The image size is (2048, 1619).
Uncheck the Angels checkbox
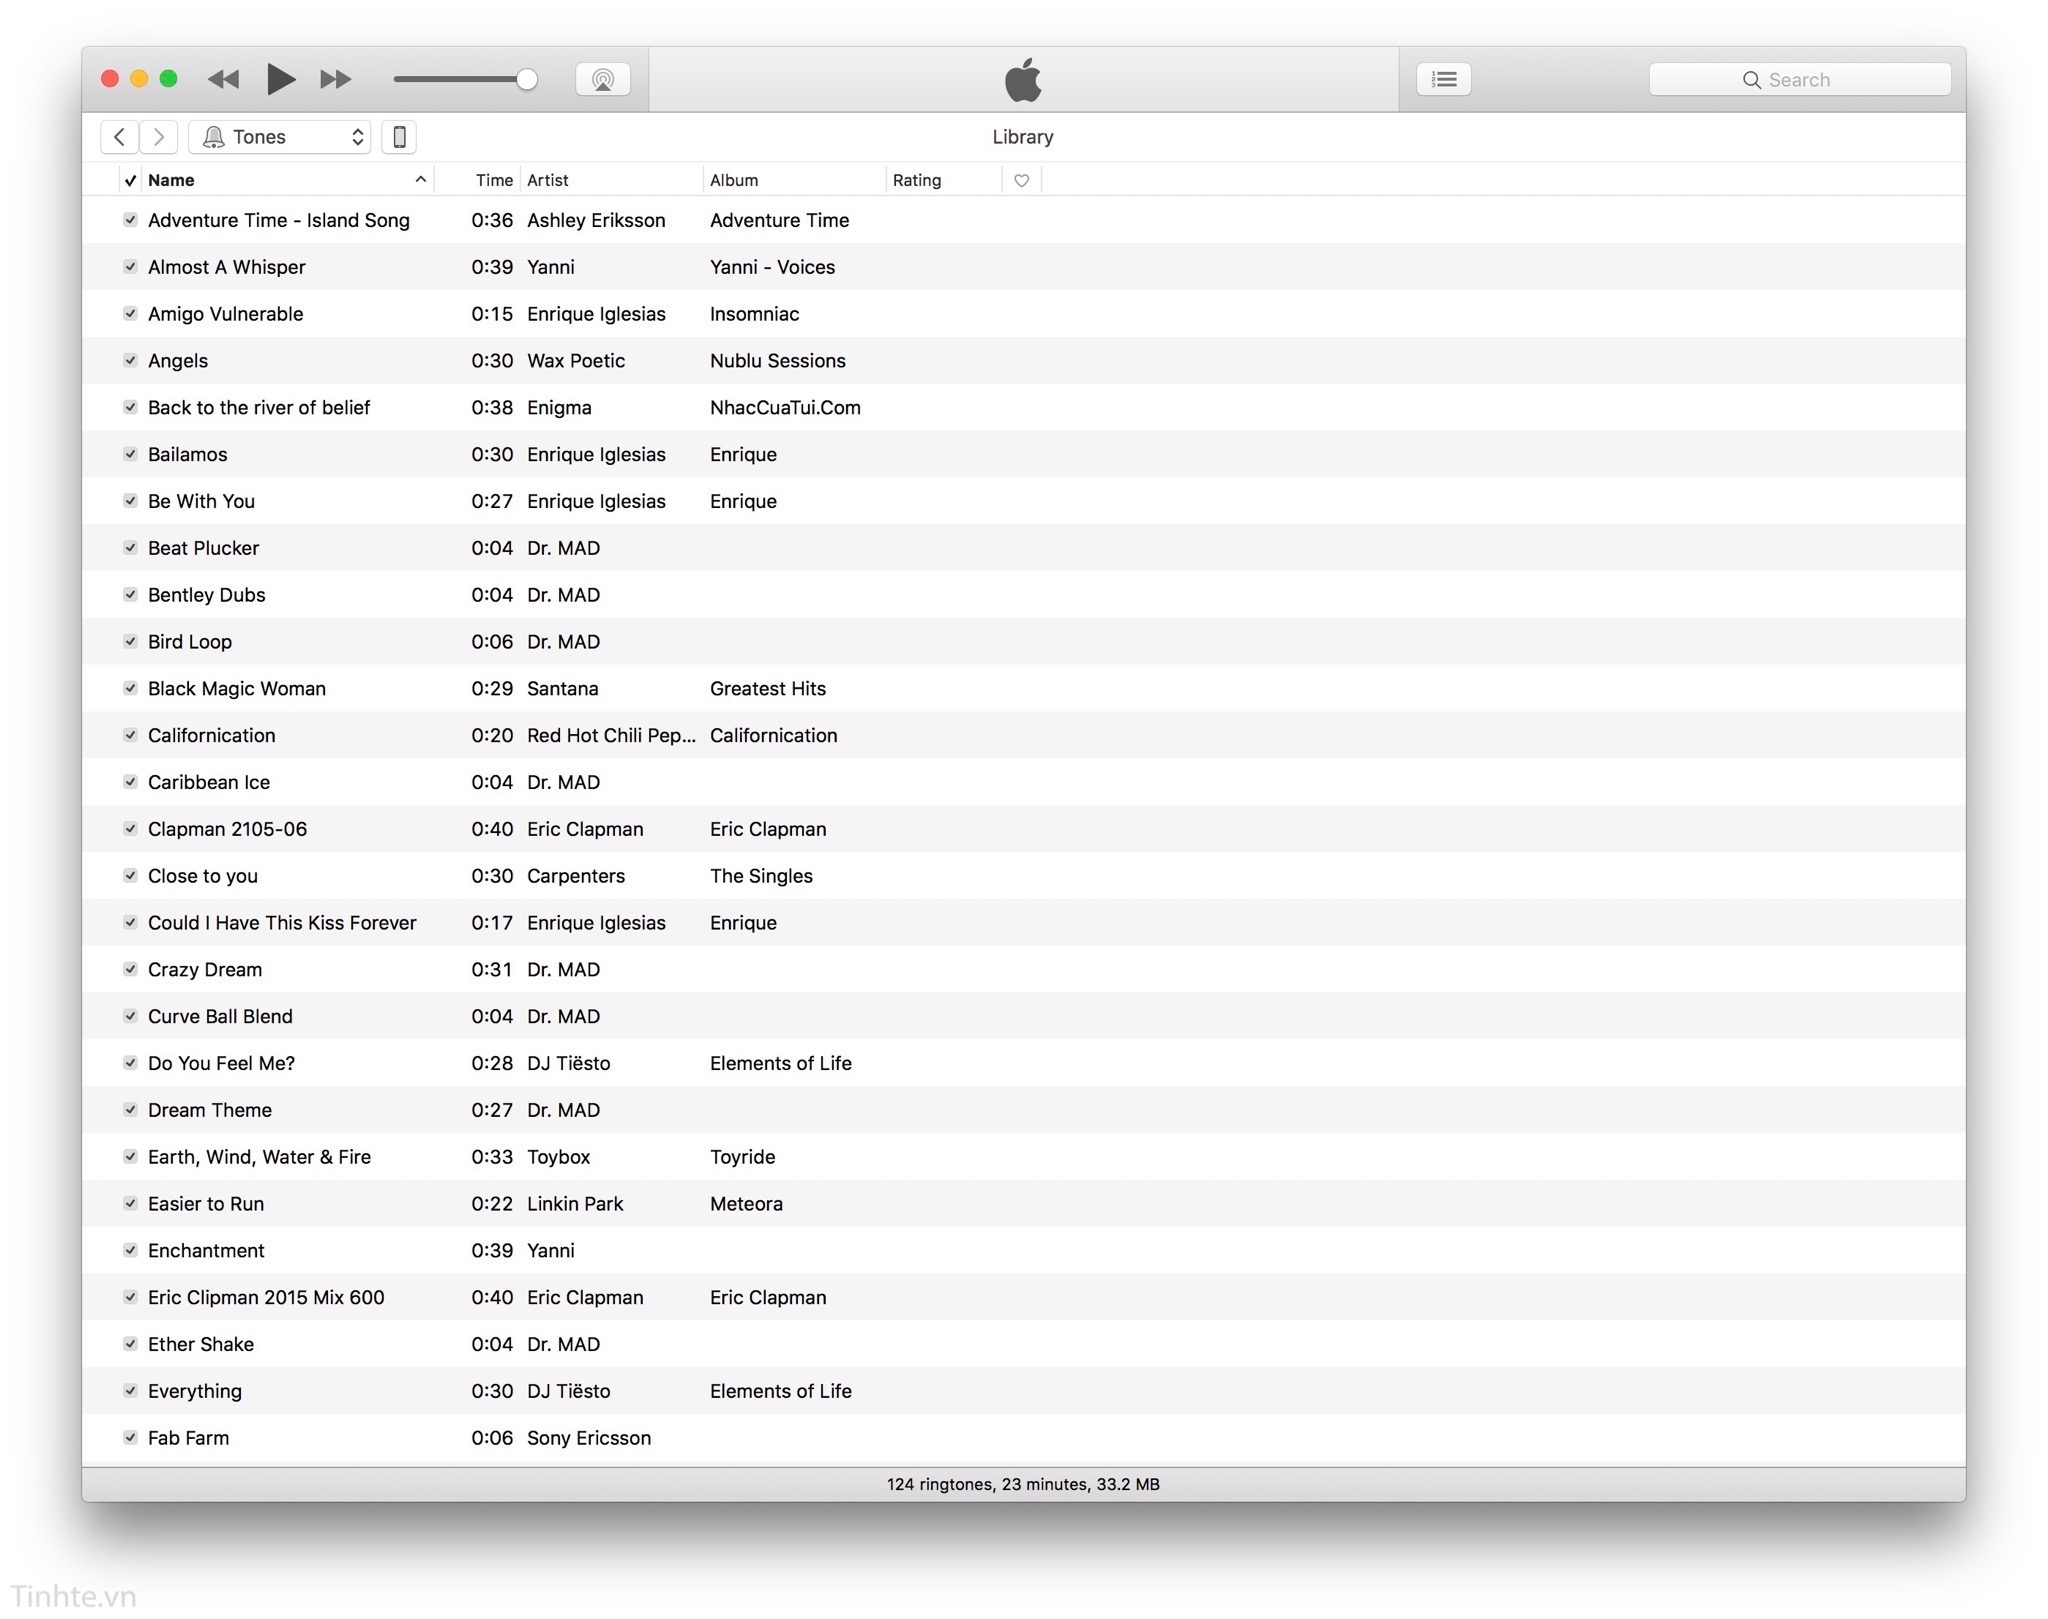tap(130, 361)
